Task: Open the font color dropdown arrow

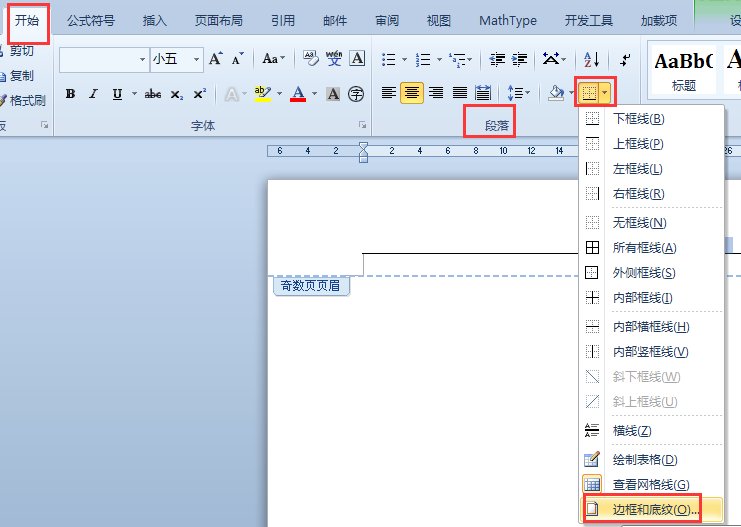Action: coord(315,94)
